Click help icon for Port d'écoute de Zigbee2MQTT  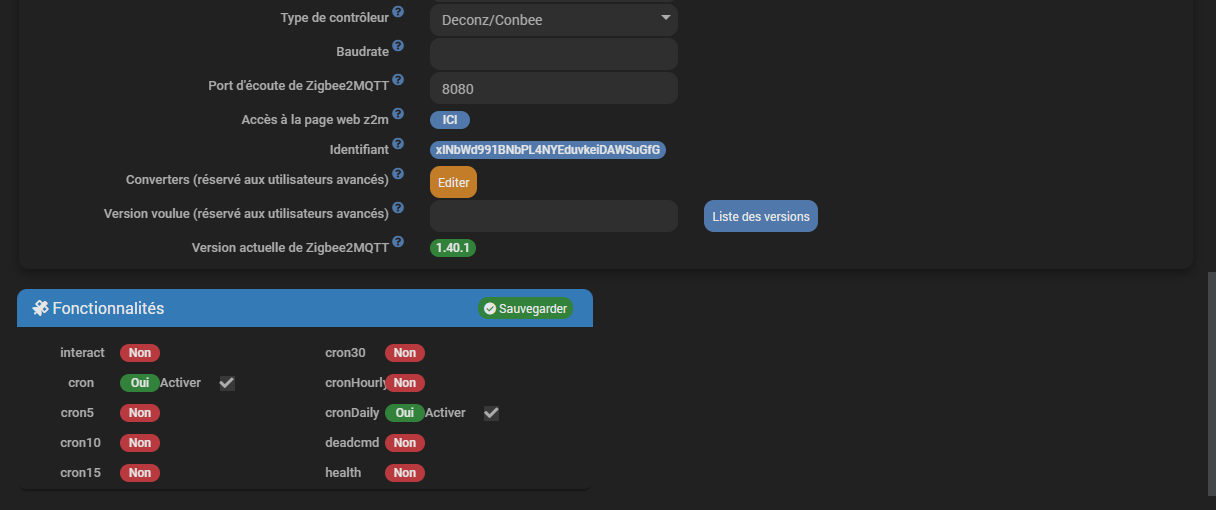click(x=398, y=80)
